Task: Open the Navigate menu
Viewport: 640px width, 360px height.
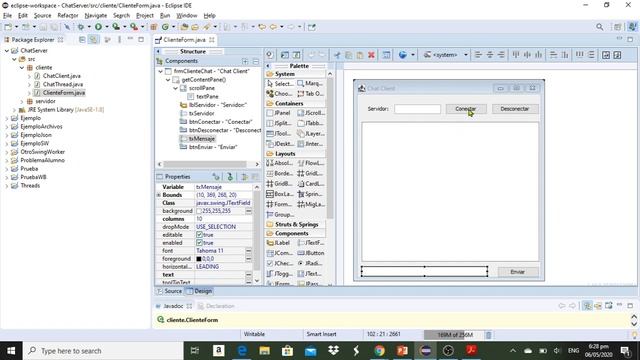Action: pyautogui.click(x=96, y=16)
